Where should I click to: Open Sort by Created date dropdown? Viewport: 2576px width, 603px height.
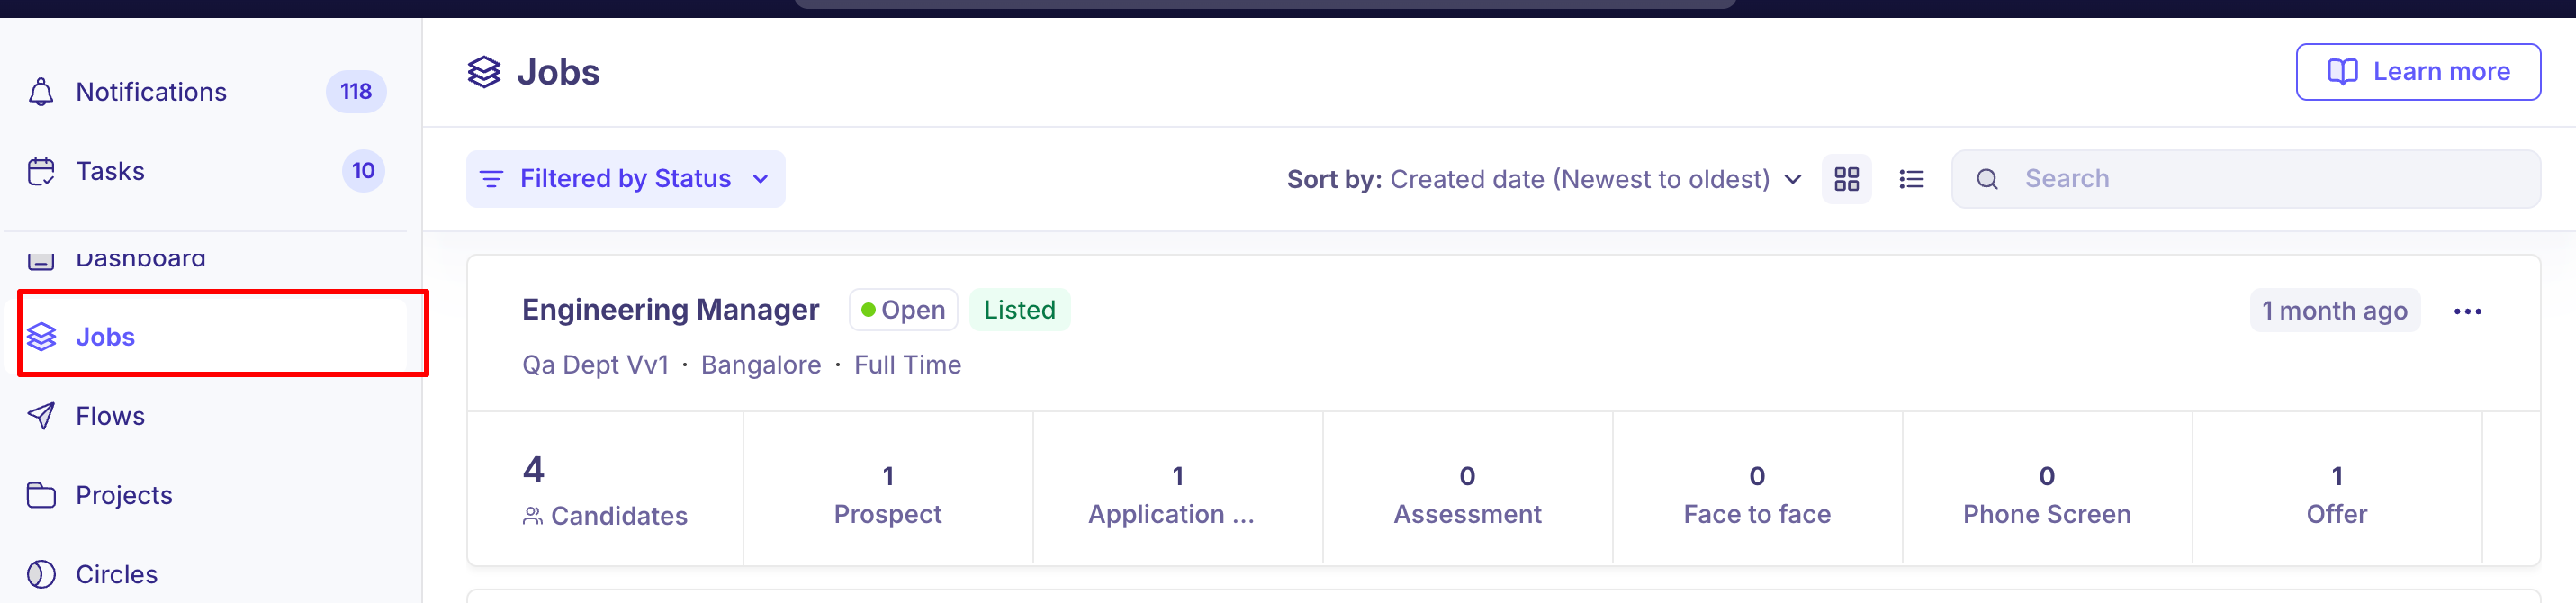point(1544,179)
